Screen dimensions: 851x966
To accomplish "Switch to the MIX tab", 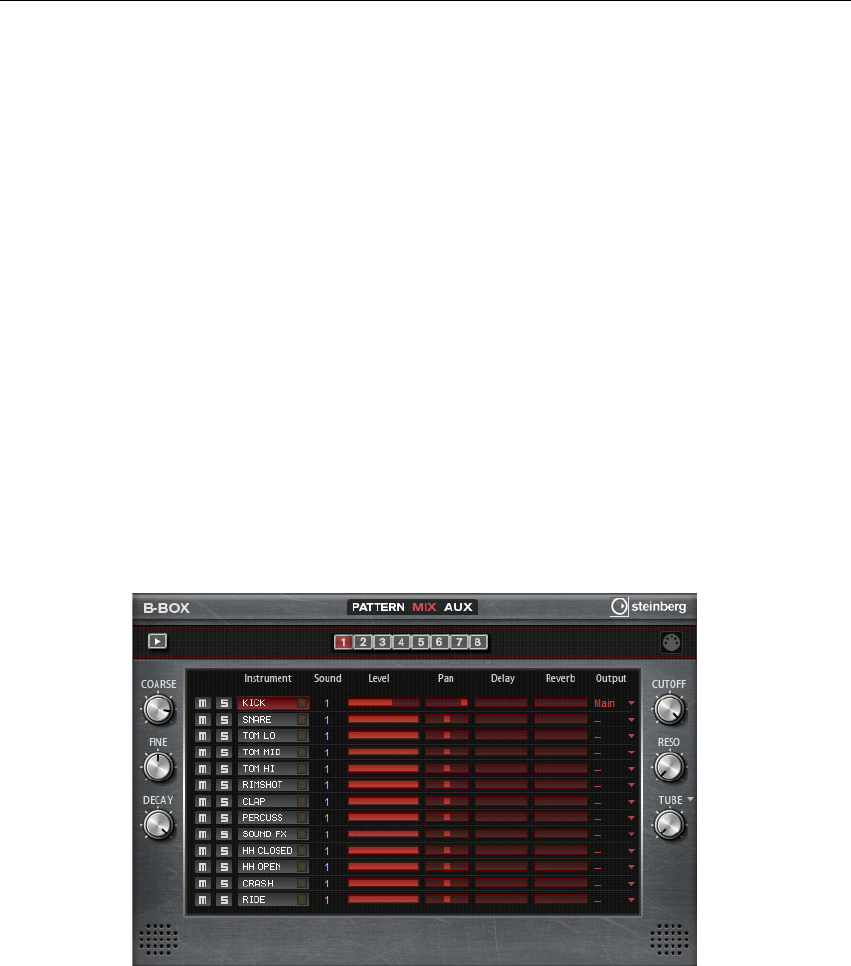I will coord(424,607).
